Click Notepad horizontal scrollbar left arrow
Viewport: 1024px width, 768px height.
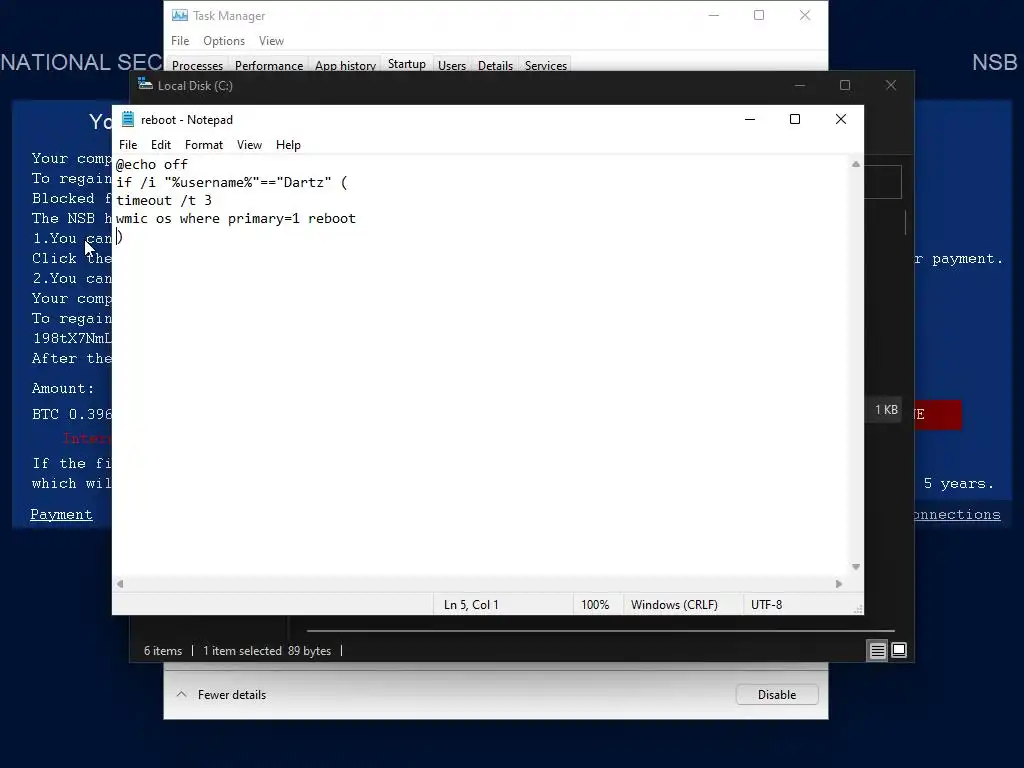pyautogui.click(x=120, y=584)
